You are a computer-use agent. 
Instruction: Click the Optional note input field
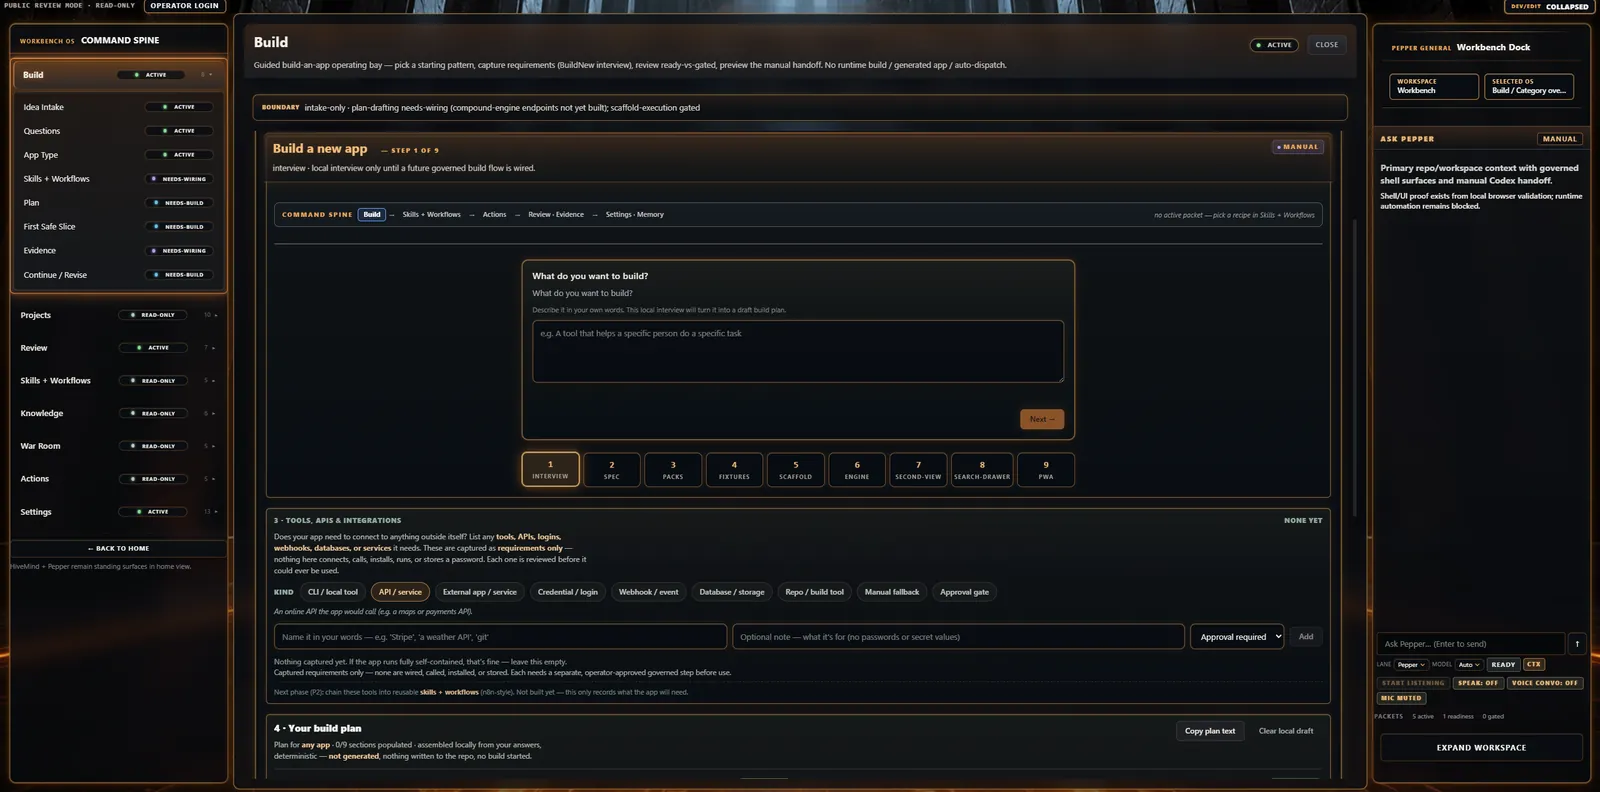coord(958,637)
